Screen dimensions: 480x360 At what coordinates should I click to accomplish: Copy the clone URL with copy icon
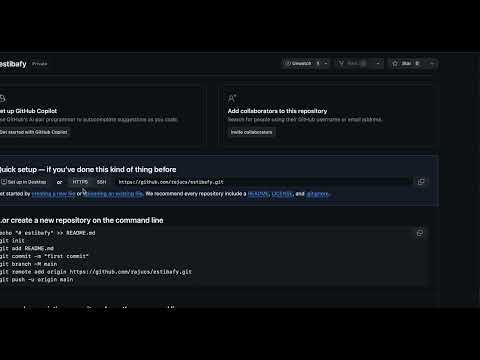421,182
